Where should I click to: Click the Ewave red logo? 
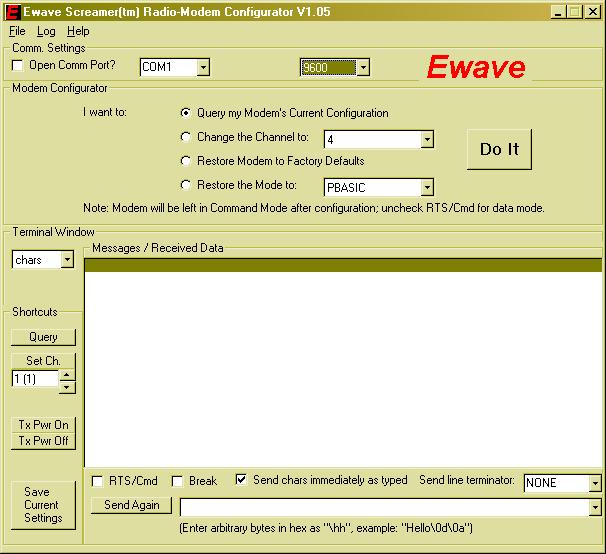(x=476, y=67)
